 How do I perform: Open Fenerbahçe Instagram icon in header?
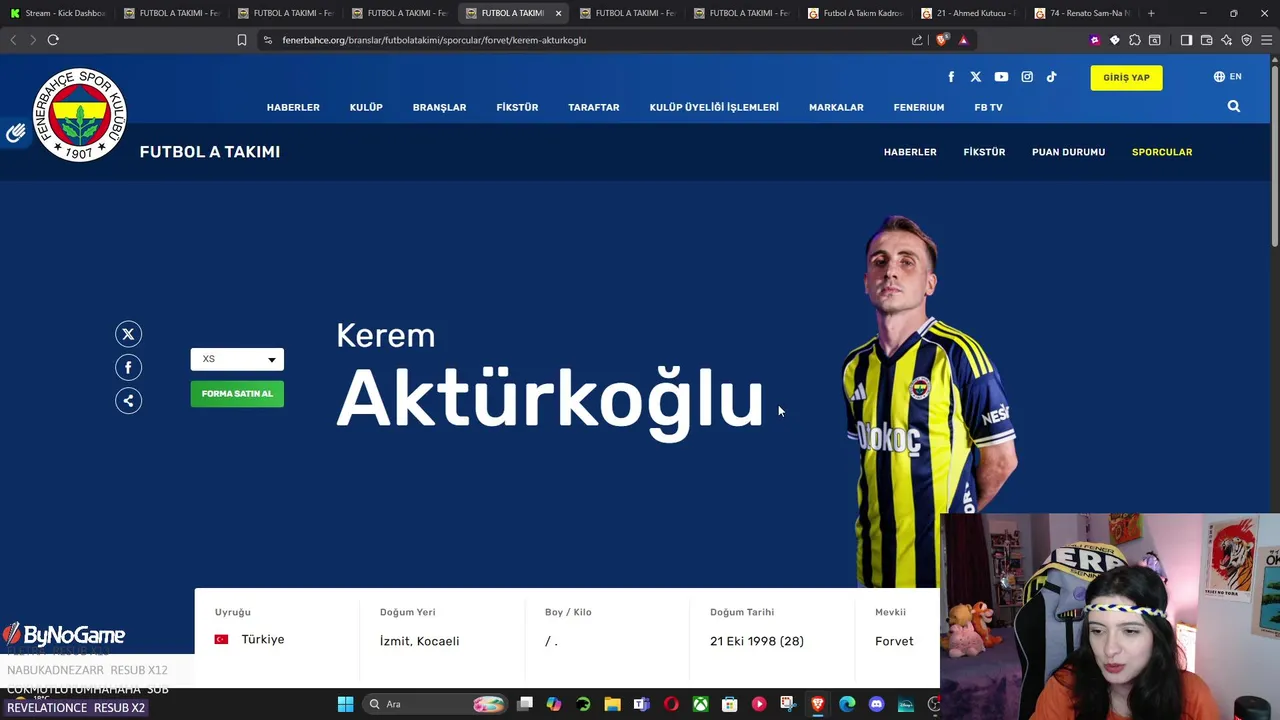pos(1027,77)
